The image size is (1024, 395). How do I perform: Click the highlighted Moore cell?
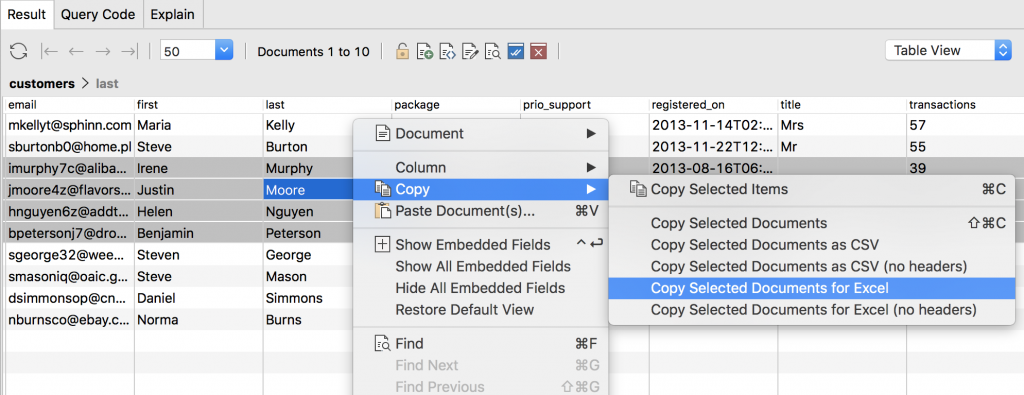(x=308, y=189)
